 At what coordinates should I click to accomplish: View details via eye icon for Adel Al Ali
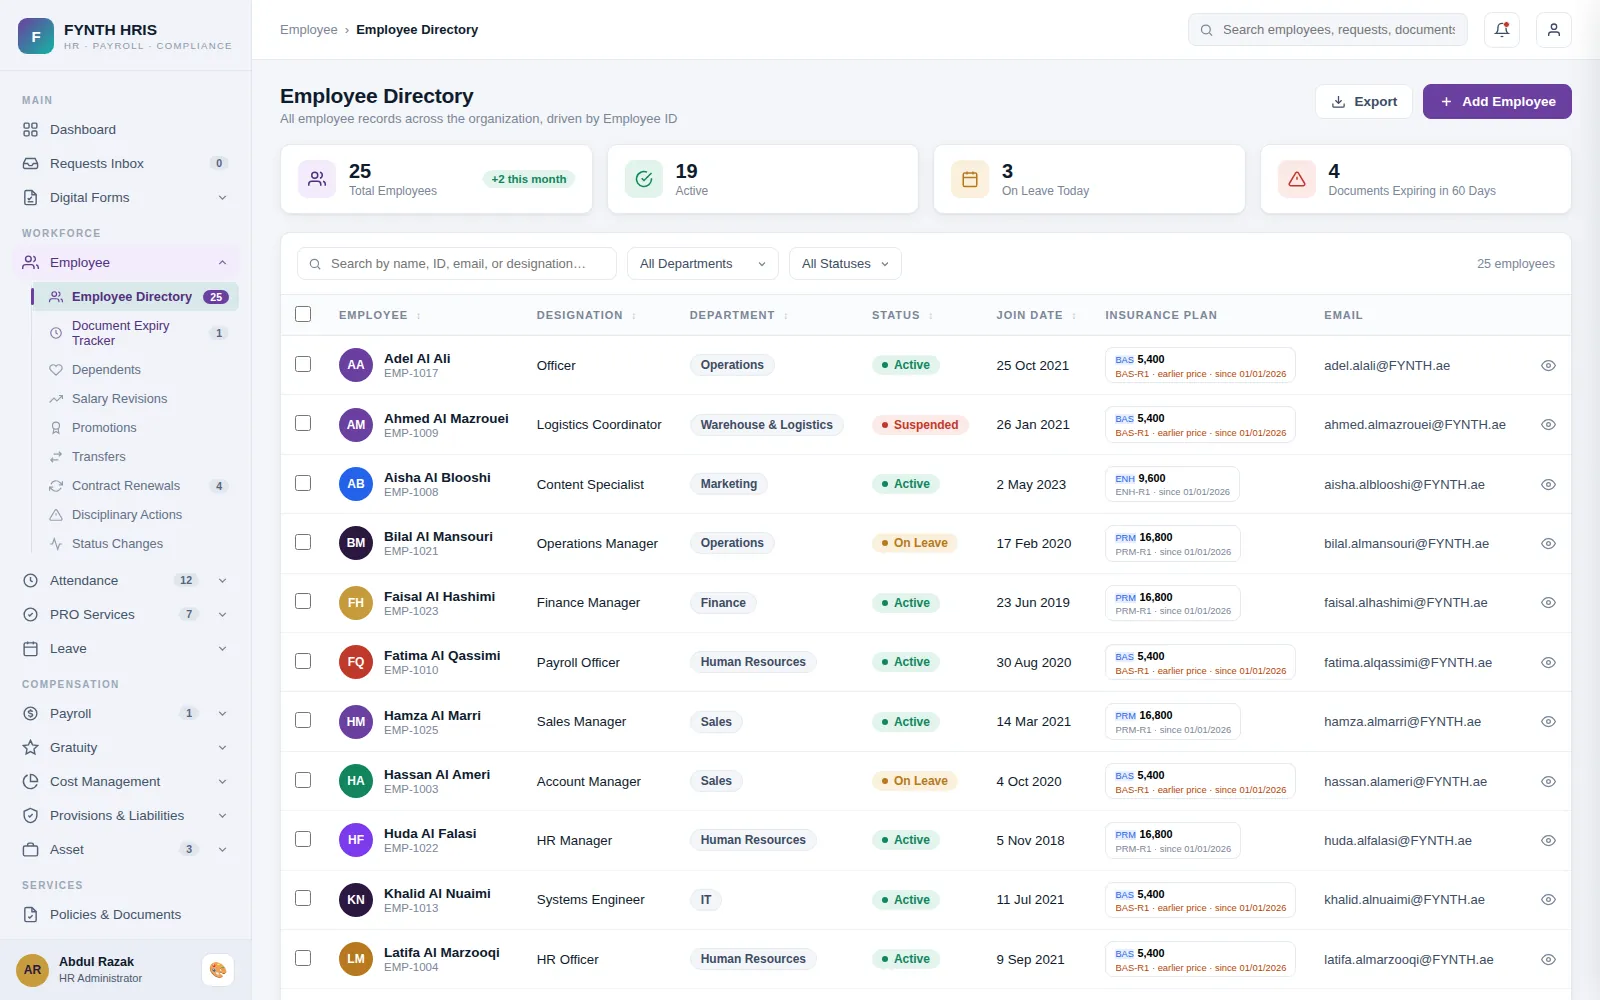(x=1548, y=366)
